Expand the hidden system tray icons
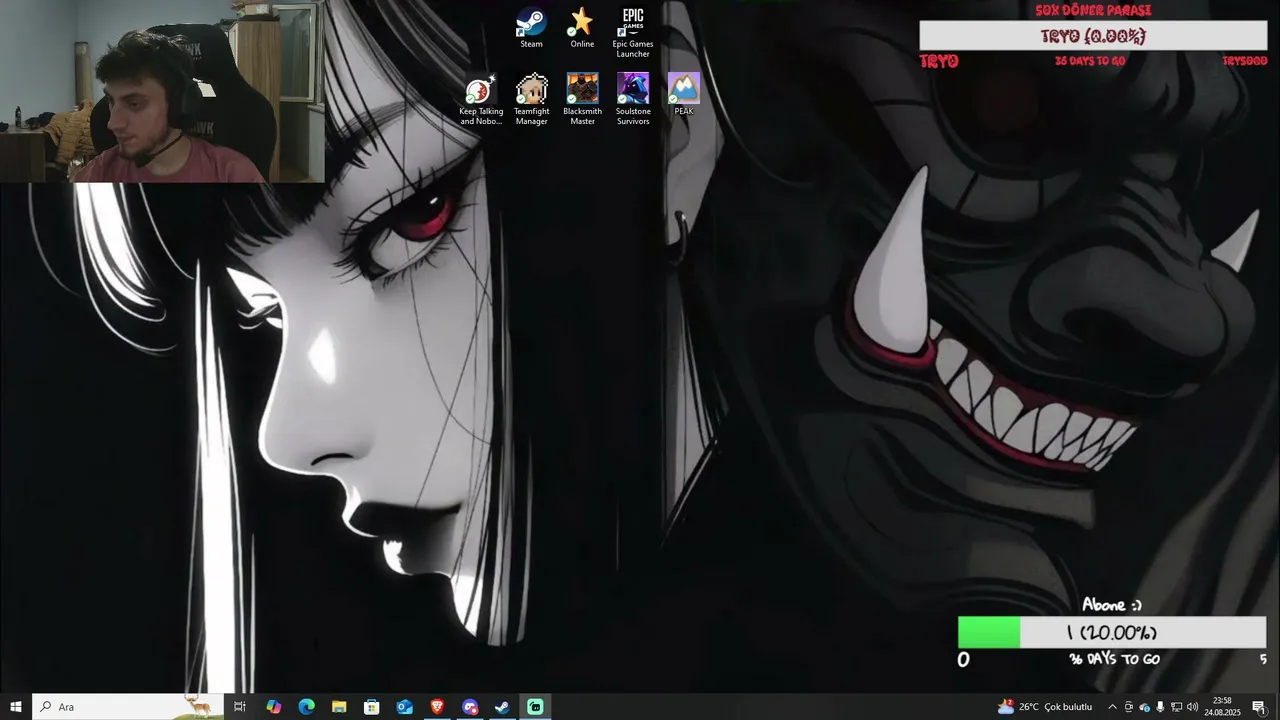The image size is (1280, 720). tap(1112, 707)
